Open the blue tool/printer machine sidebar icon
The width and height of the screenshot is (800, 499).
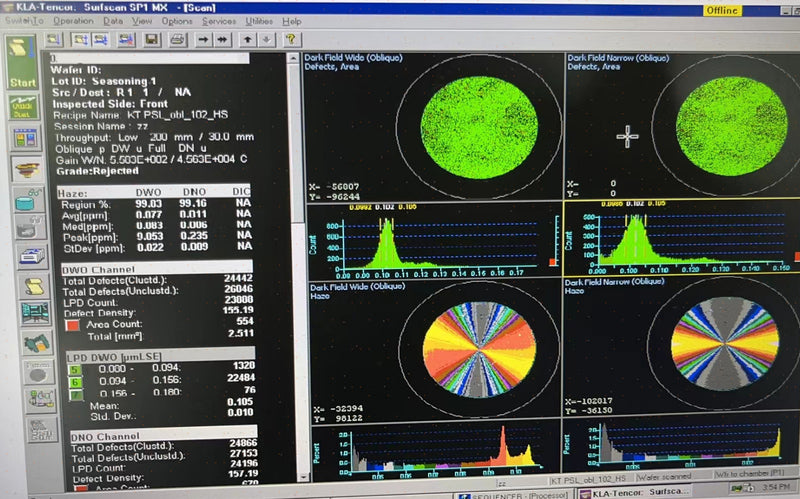(x=33, y=256)
